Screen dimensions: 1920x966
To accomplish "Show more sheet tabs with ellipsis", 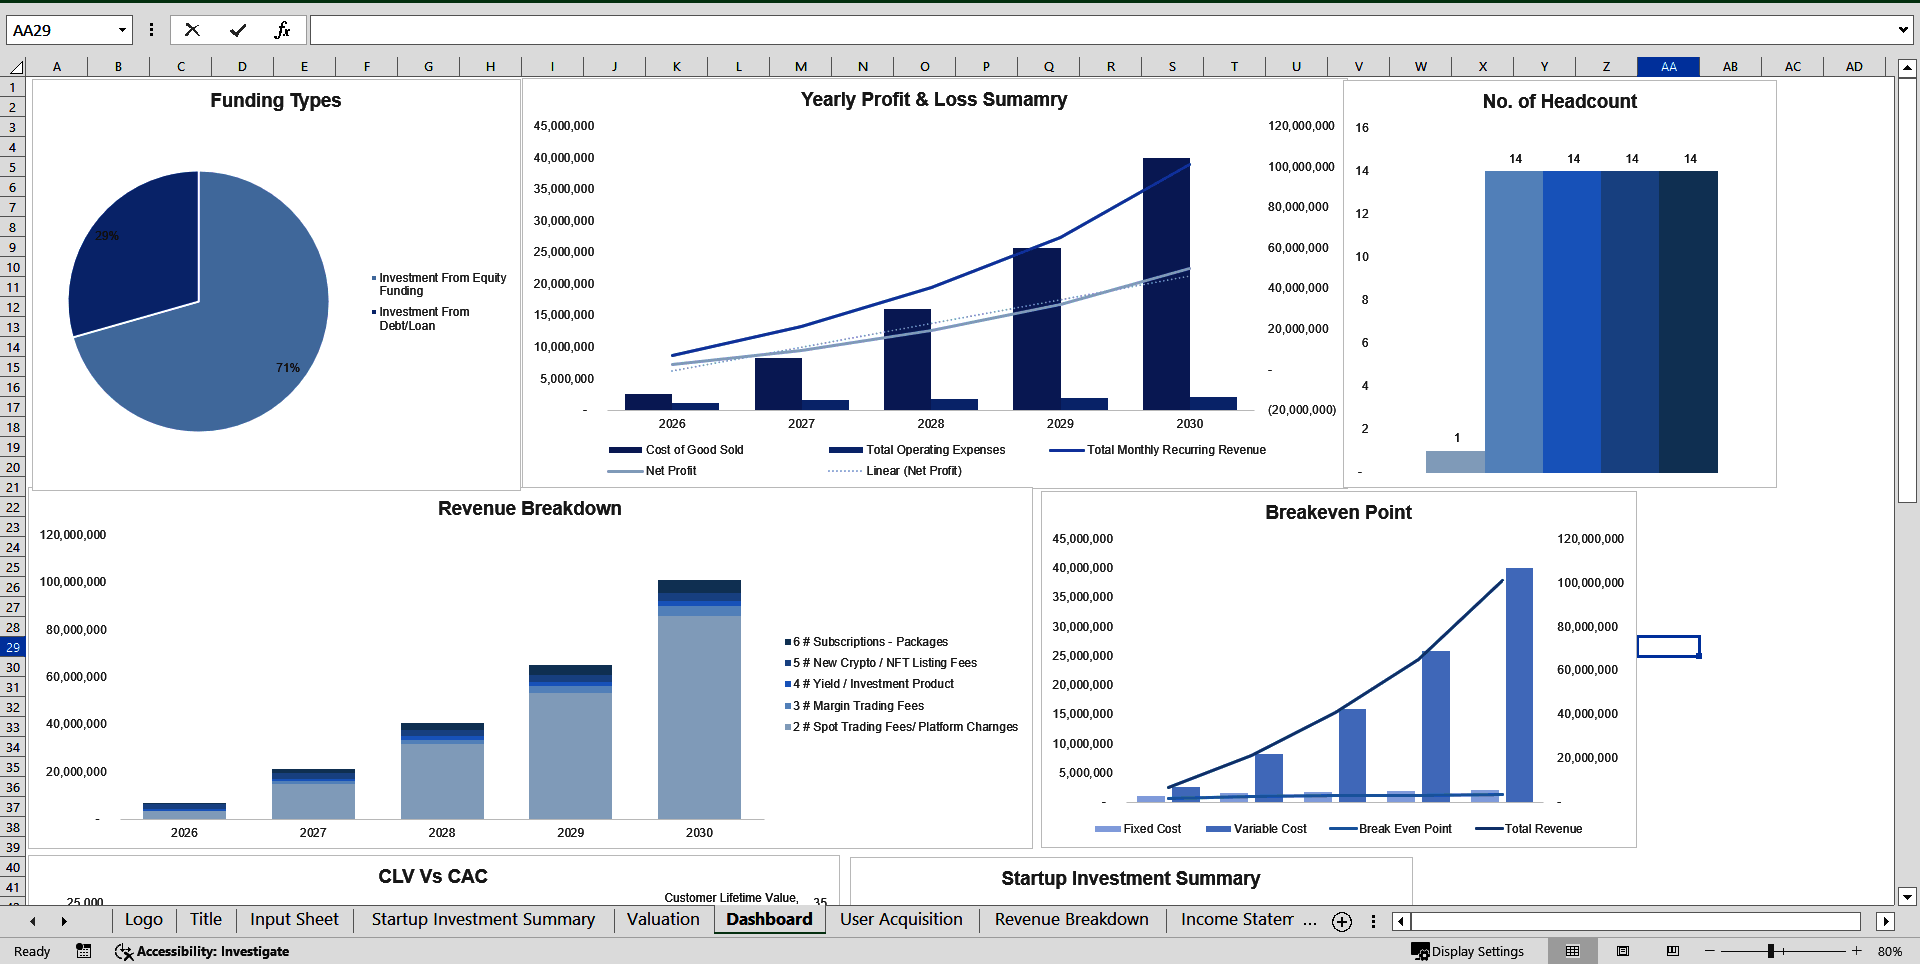I will point(1310,922).
